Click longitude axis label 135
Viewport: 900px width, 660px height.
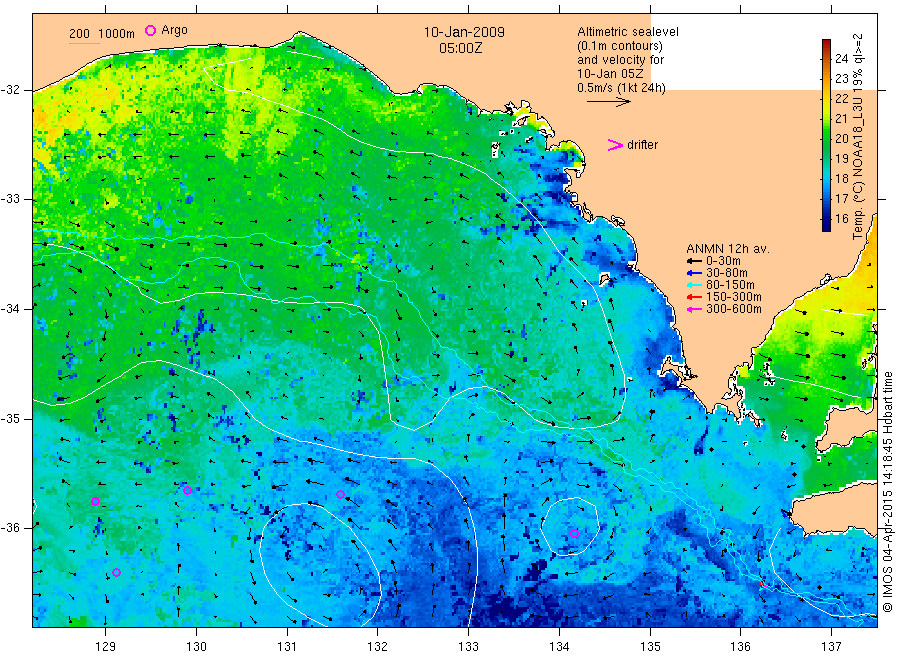pos(650,647)
